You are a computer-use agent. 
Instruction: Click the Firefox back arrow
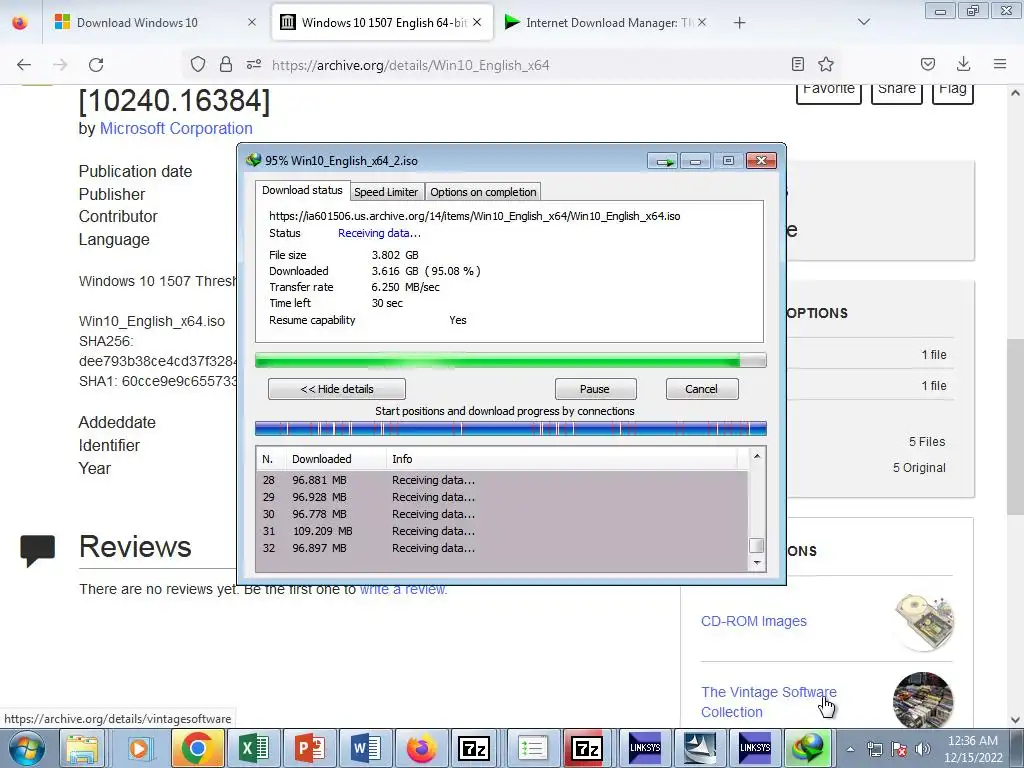pos(24,65)
